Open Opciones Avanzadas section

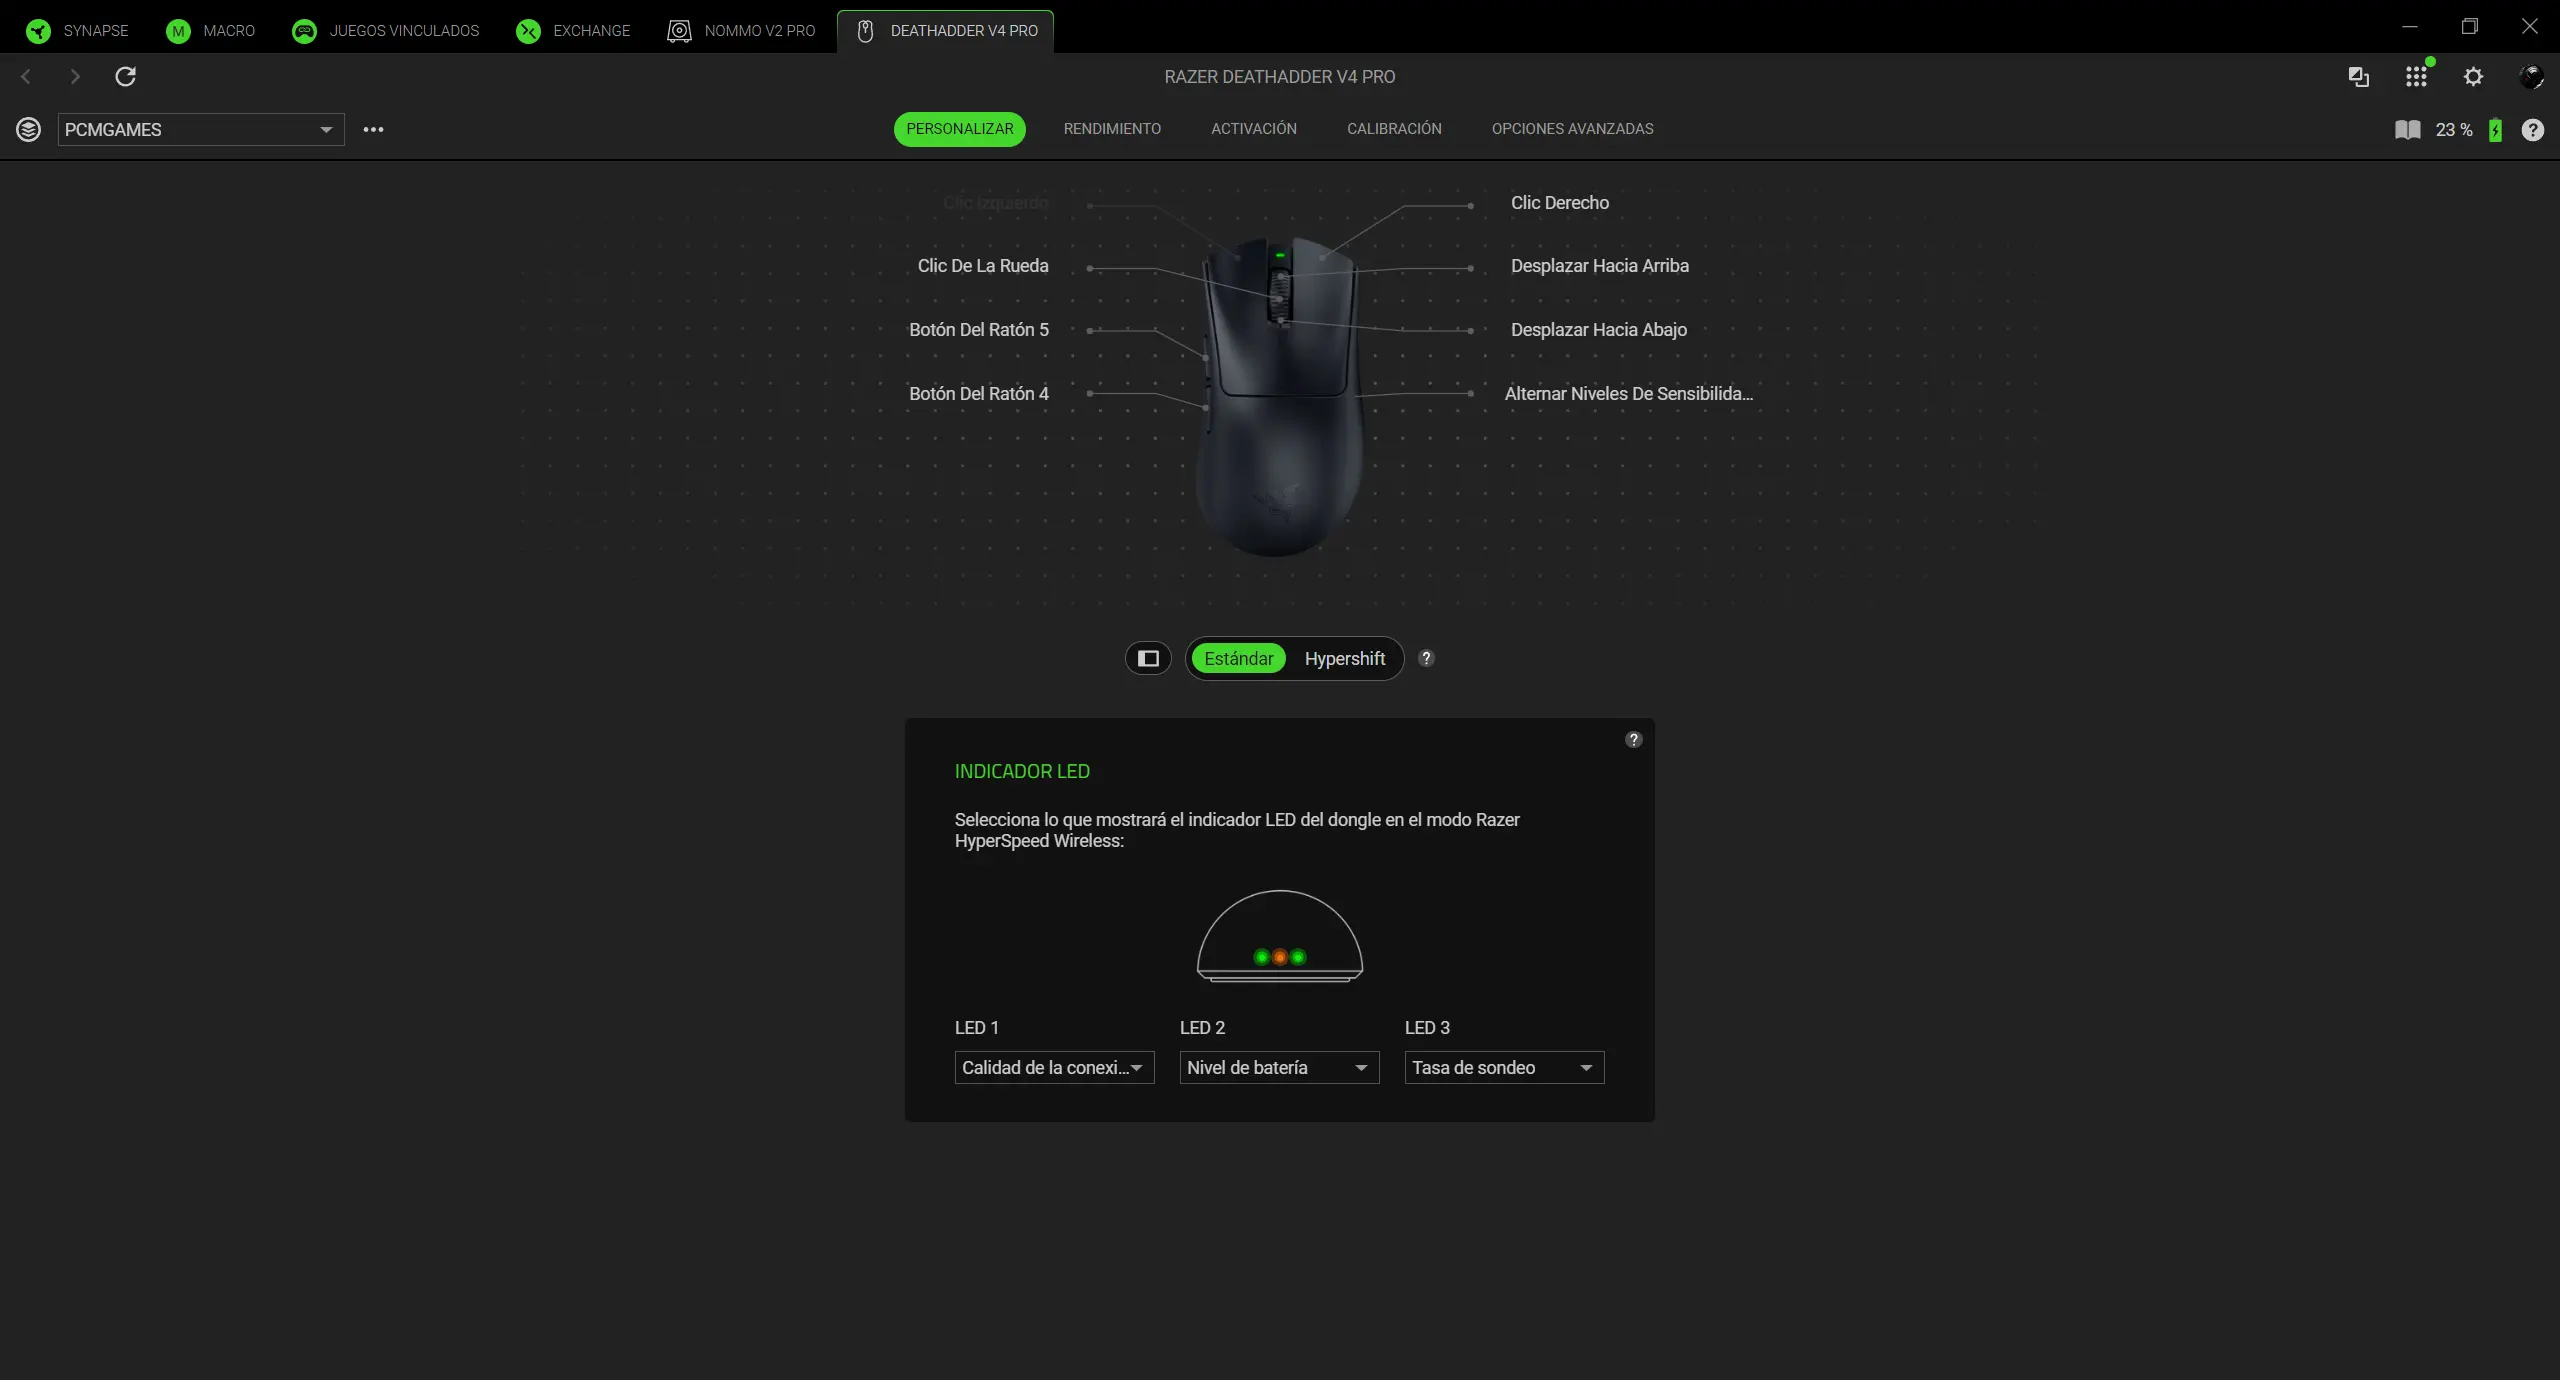pos(1572,129)
